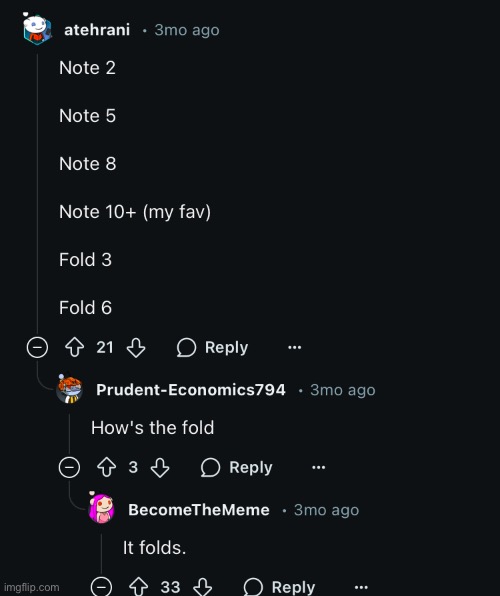Open more options on atehrani's comment

tap(295, 347)
